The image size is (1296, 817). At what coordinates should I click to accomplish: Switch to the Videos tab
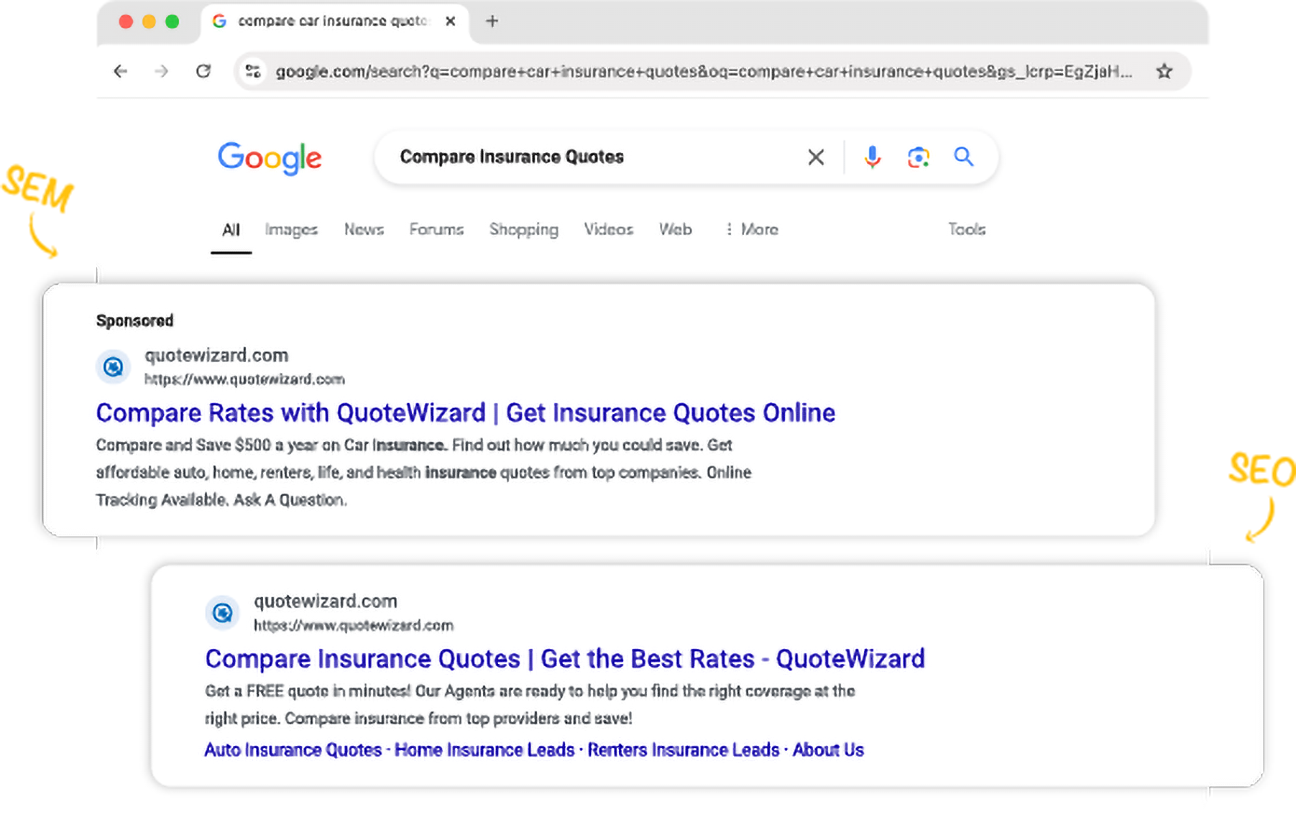pos(609,230)
